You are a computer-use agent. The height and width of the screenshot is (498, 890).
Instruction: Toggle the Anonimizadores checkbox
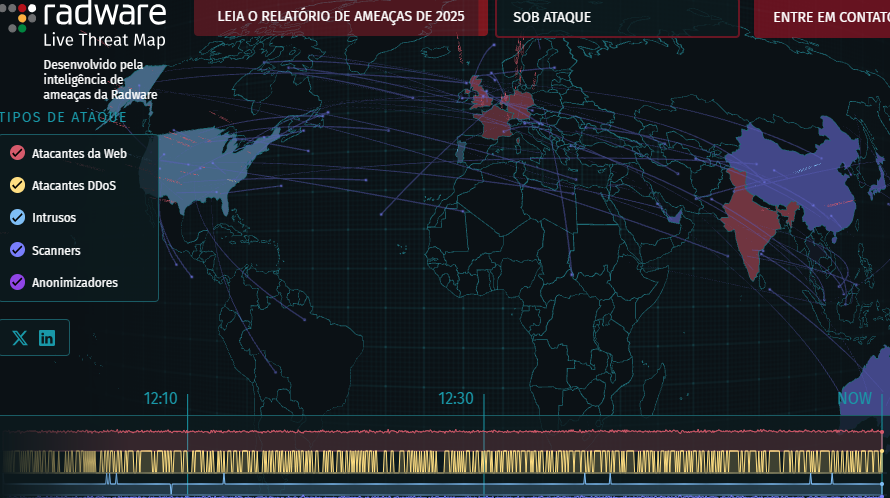tap(18, 282)
